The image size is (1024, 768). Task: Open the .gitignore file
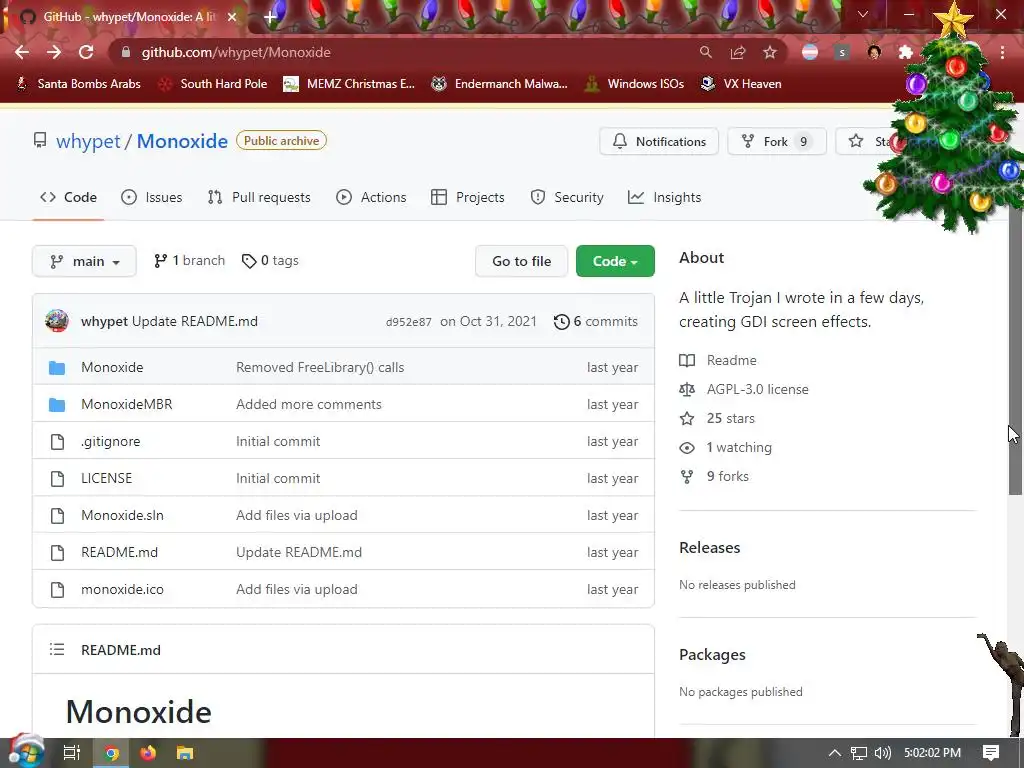click(x=110, y=441)
